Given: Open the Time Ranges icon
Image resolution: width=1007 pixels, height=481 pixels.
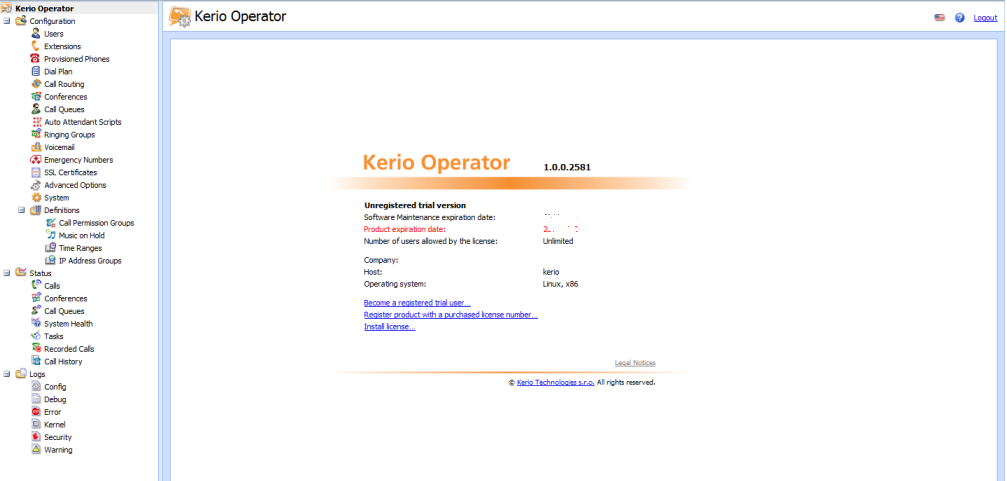Looking at the screenshot, I should [51, 248].
